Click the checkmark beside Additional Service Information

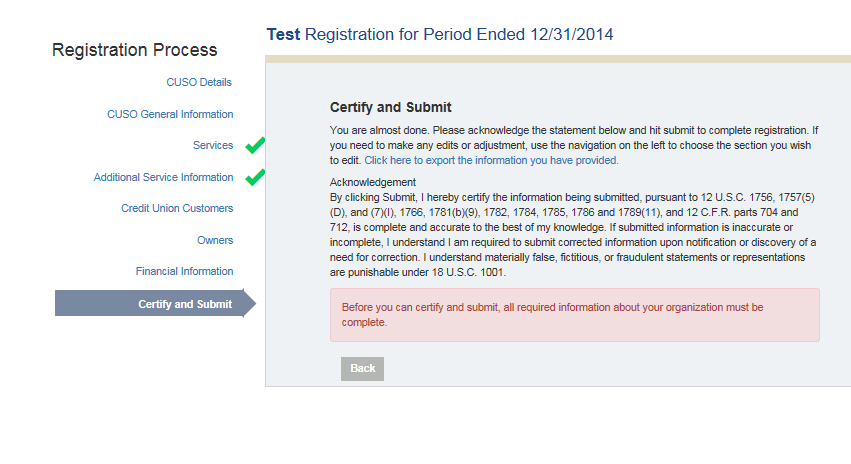coord(255,178)
